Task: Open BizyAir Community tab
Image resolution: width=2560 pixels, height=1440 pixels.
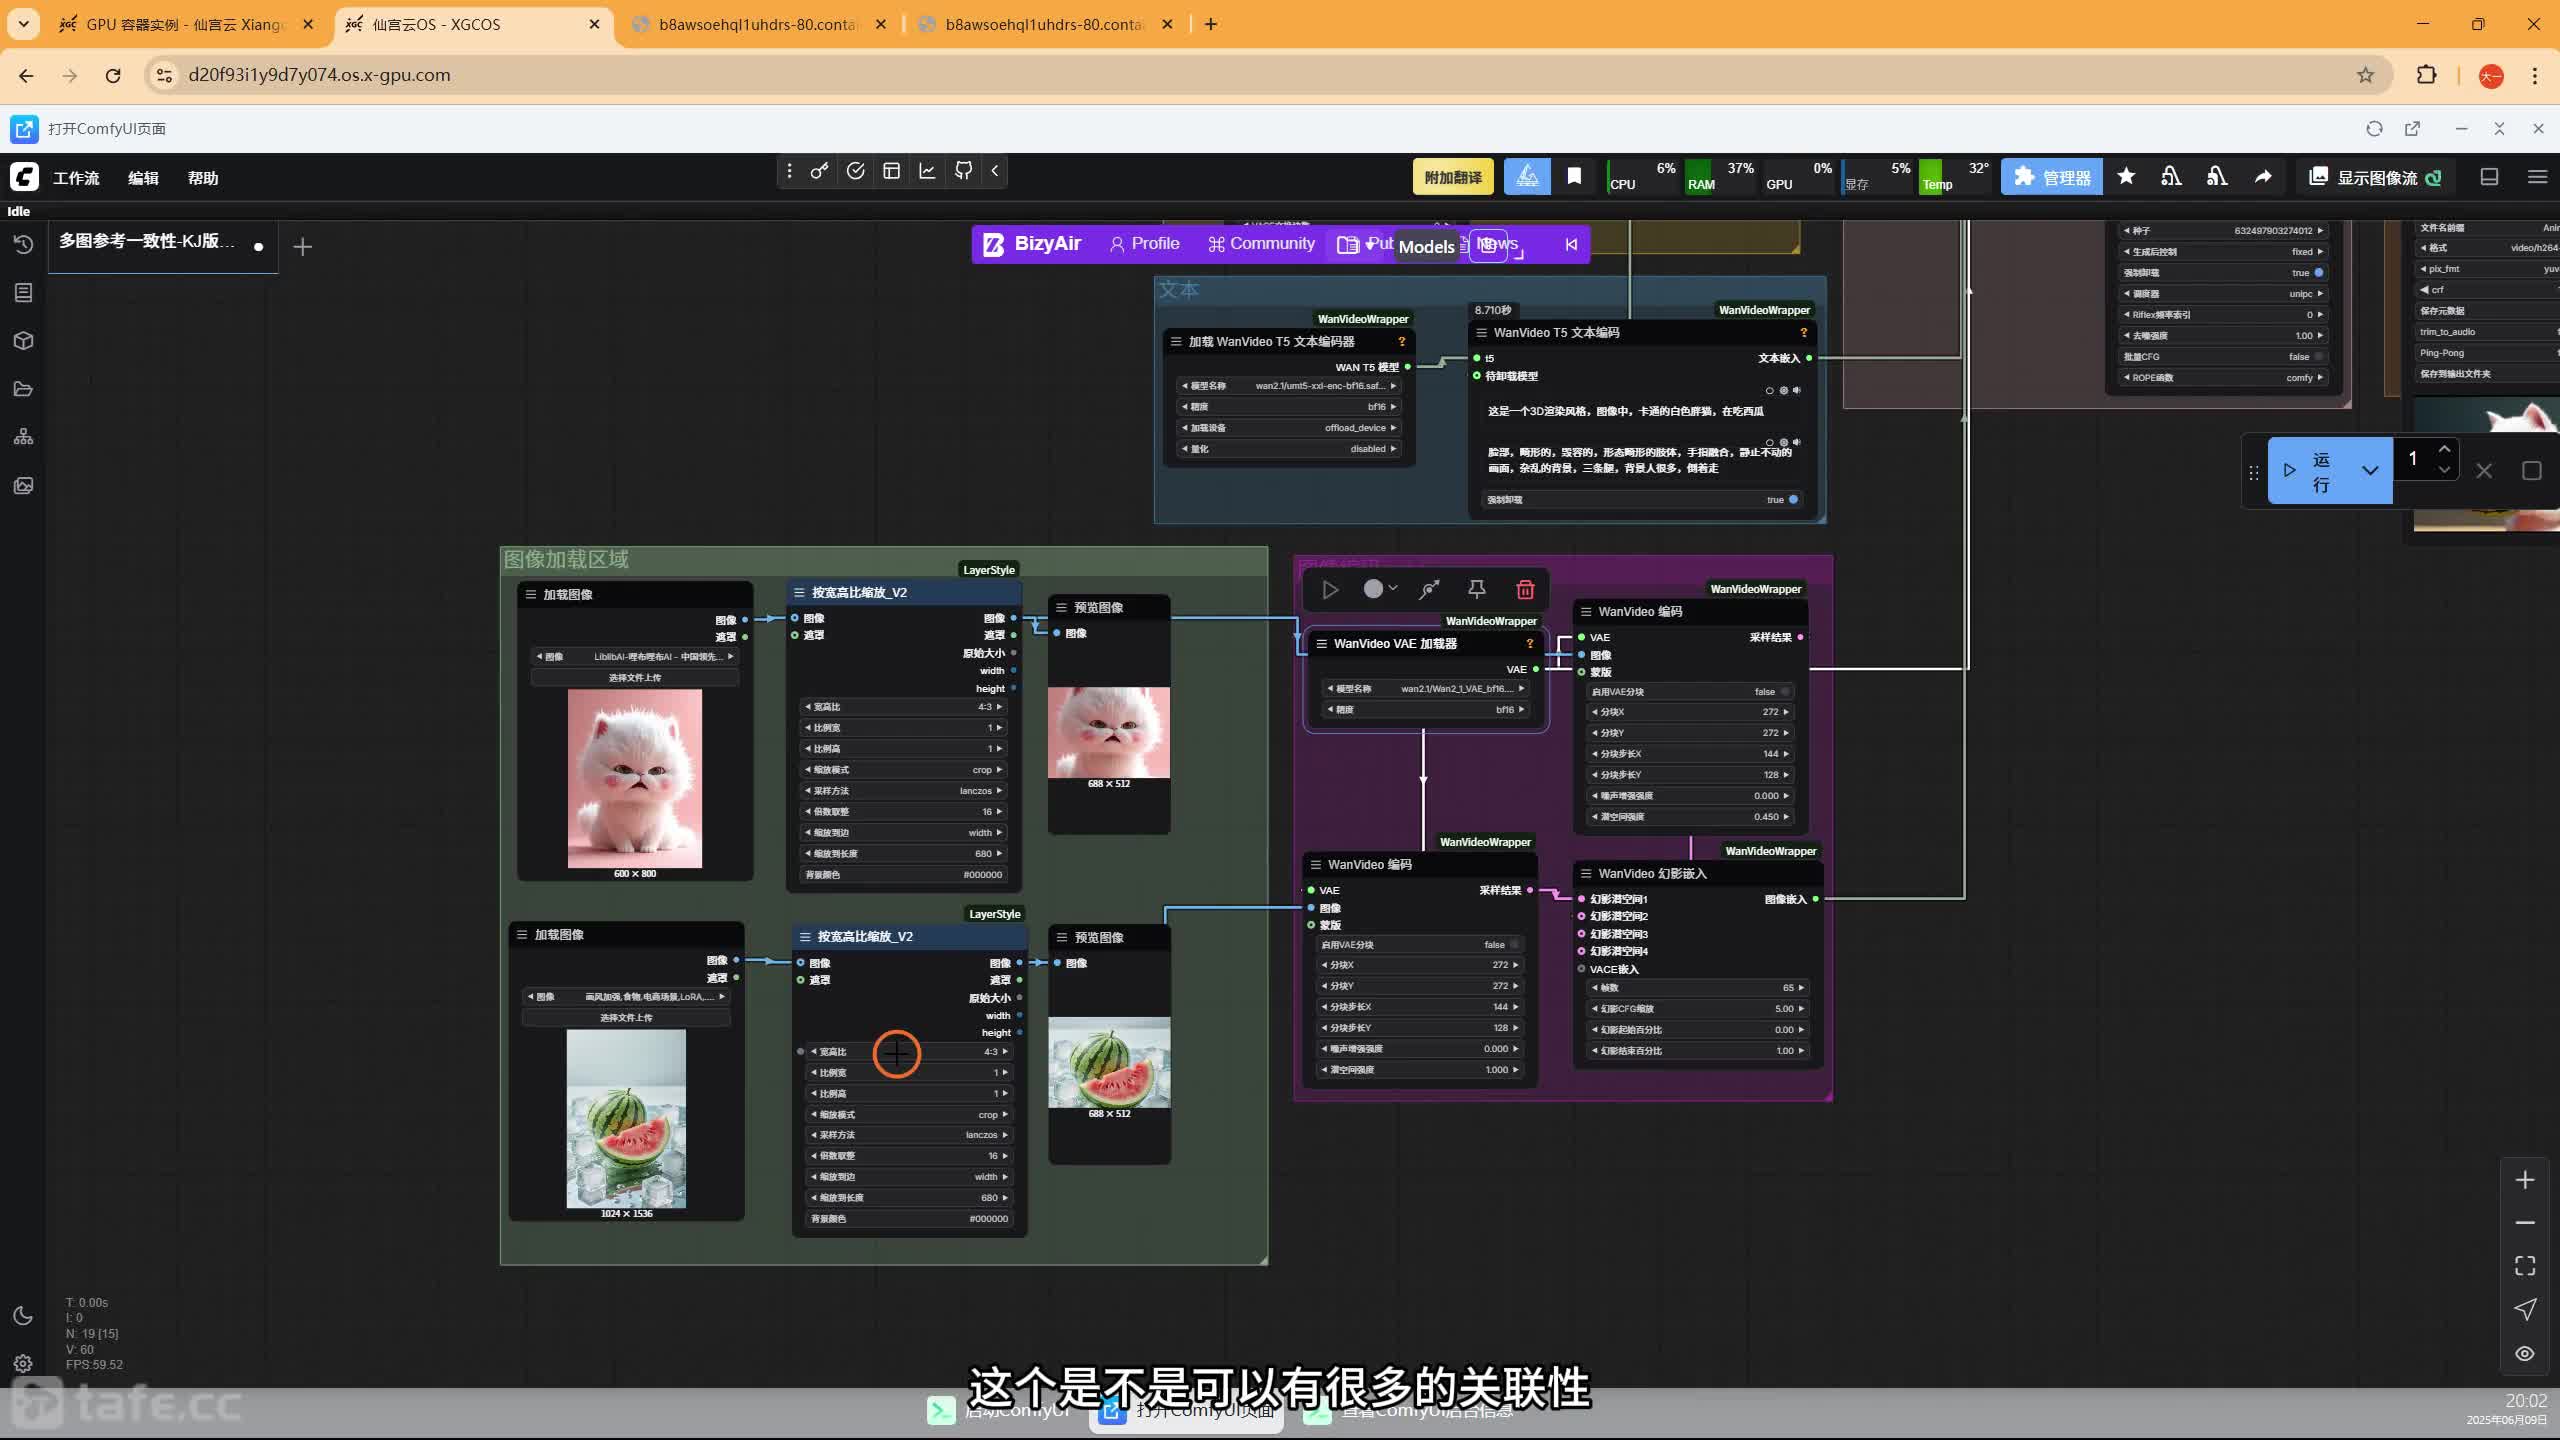Action: click(1261, 244)
